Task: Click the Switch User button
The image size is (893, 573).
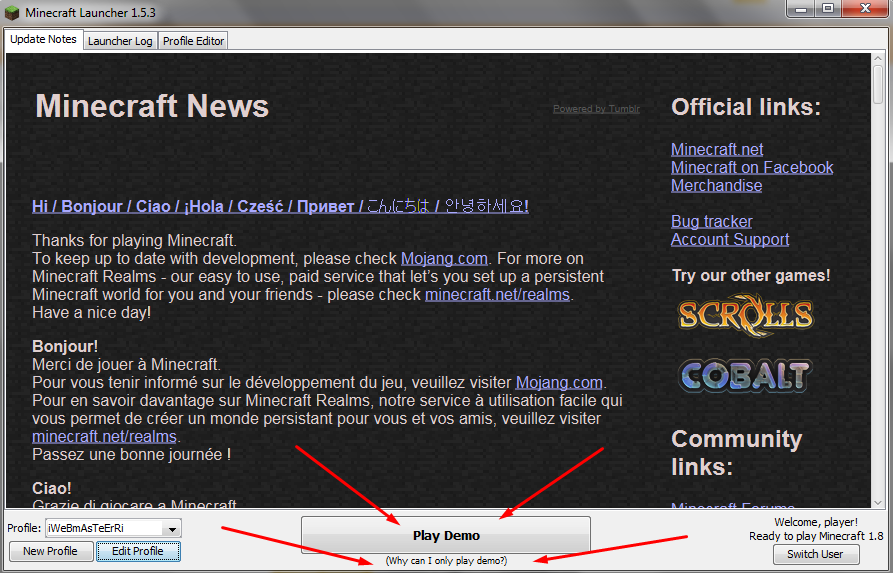Action: pyautogui.click(x=815, y=554)
